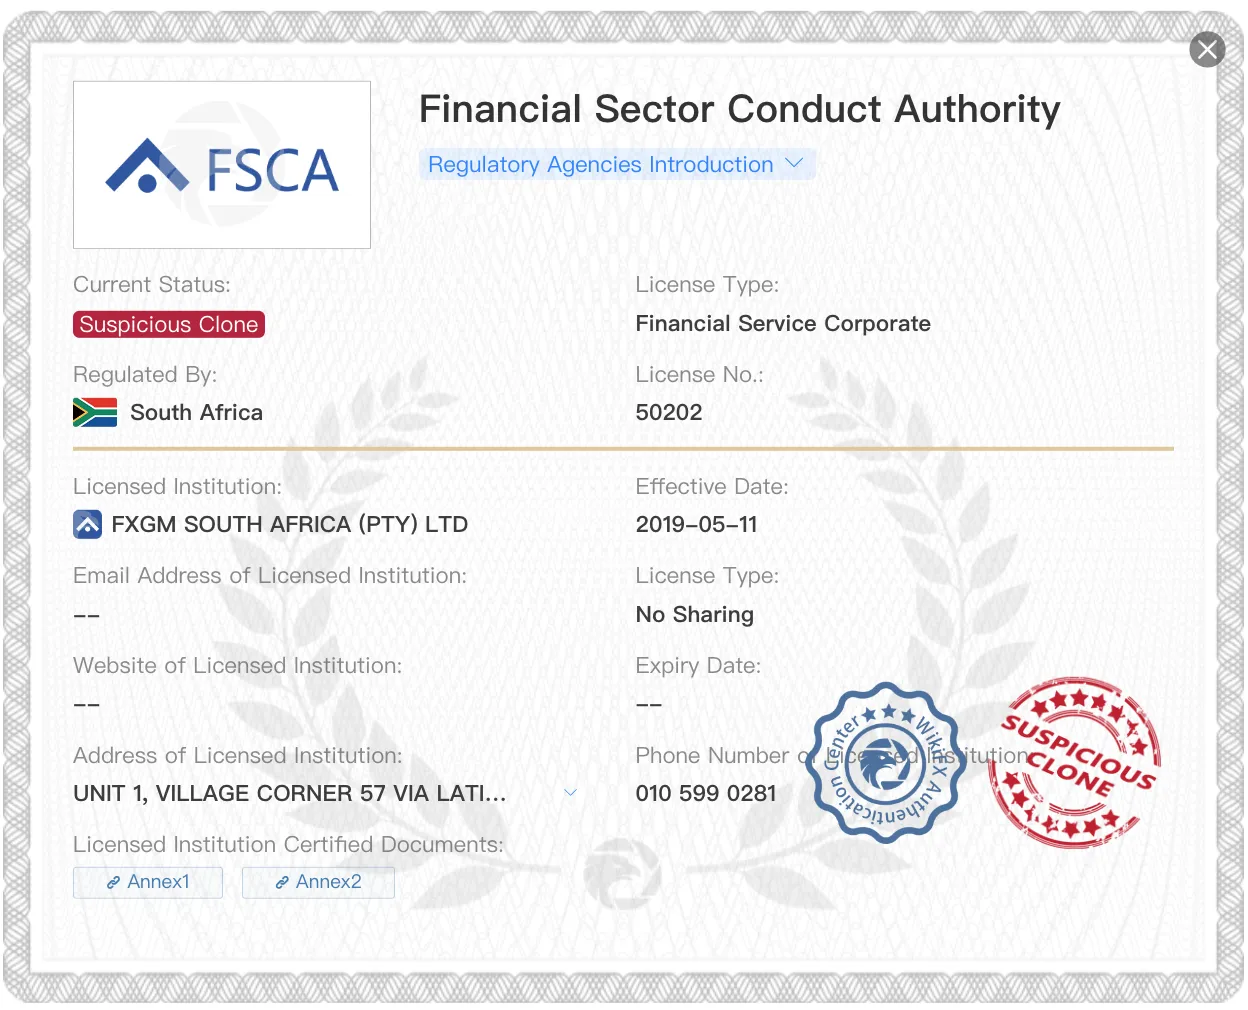Viewport: 1248px width, 1010px height.
Task: Click the FSCA logo image
Action: [x=222, y=165]
